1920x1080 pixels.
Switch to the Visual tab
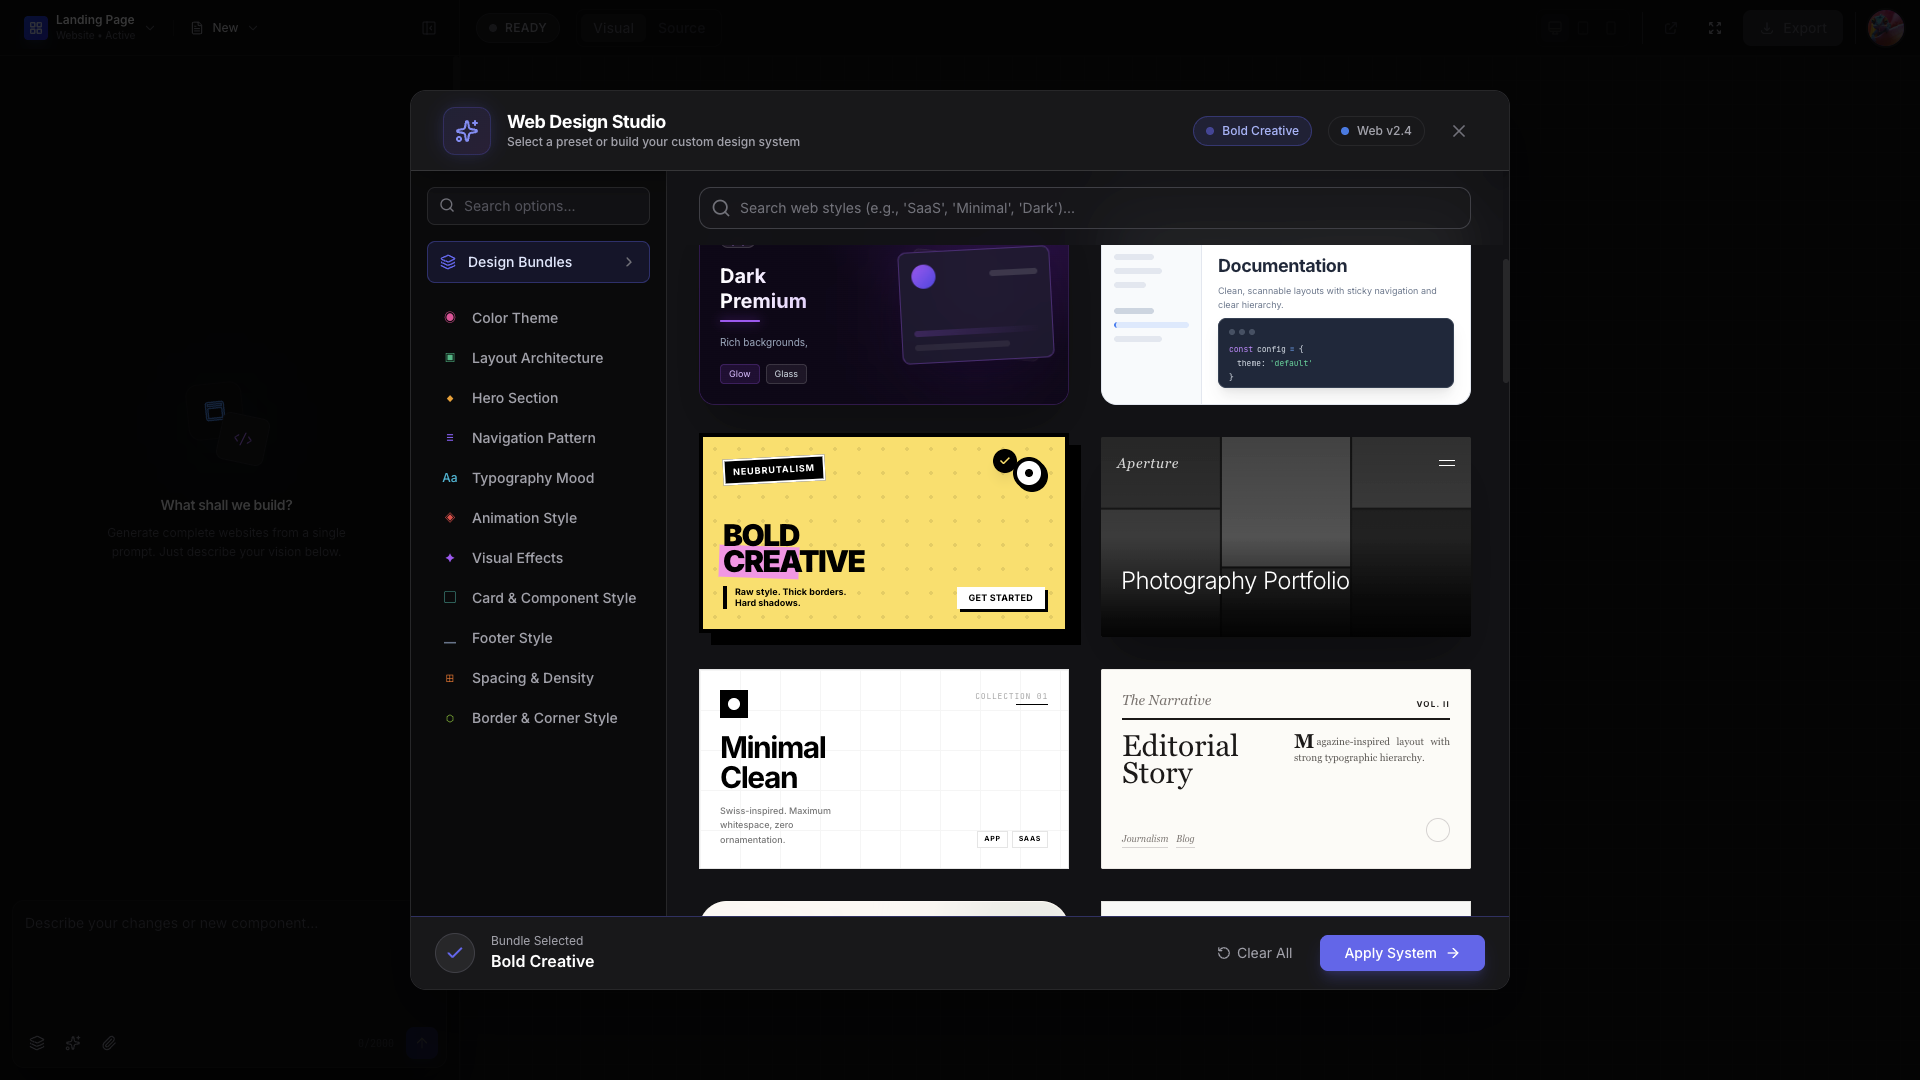pyautogui.click(x=613, y=28)
